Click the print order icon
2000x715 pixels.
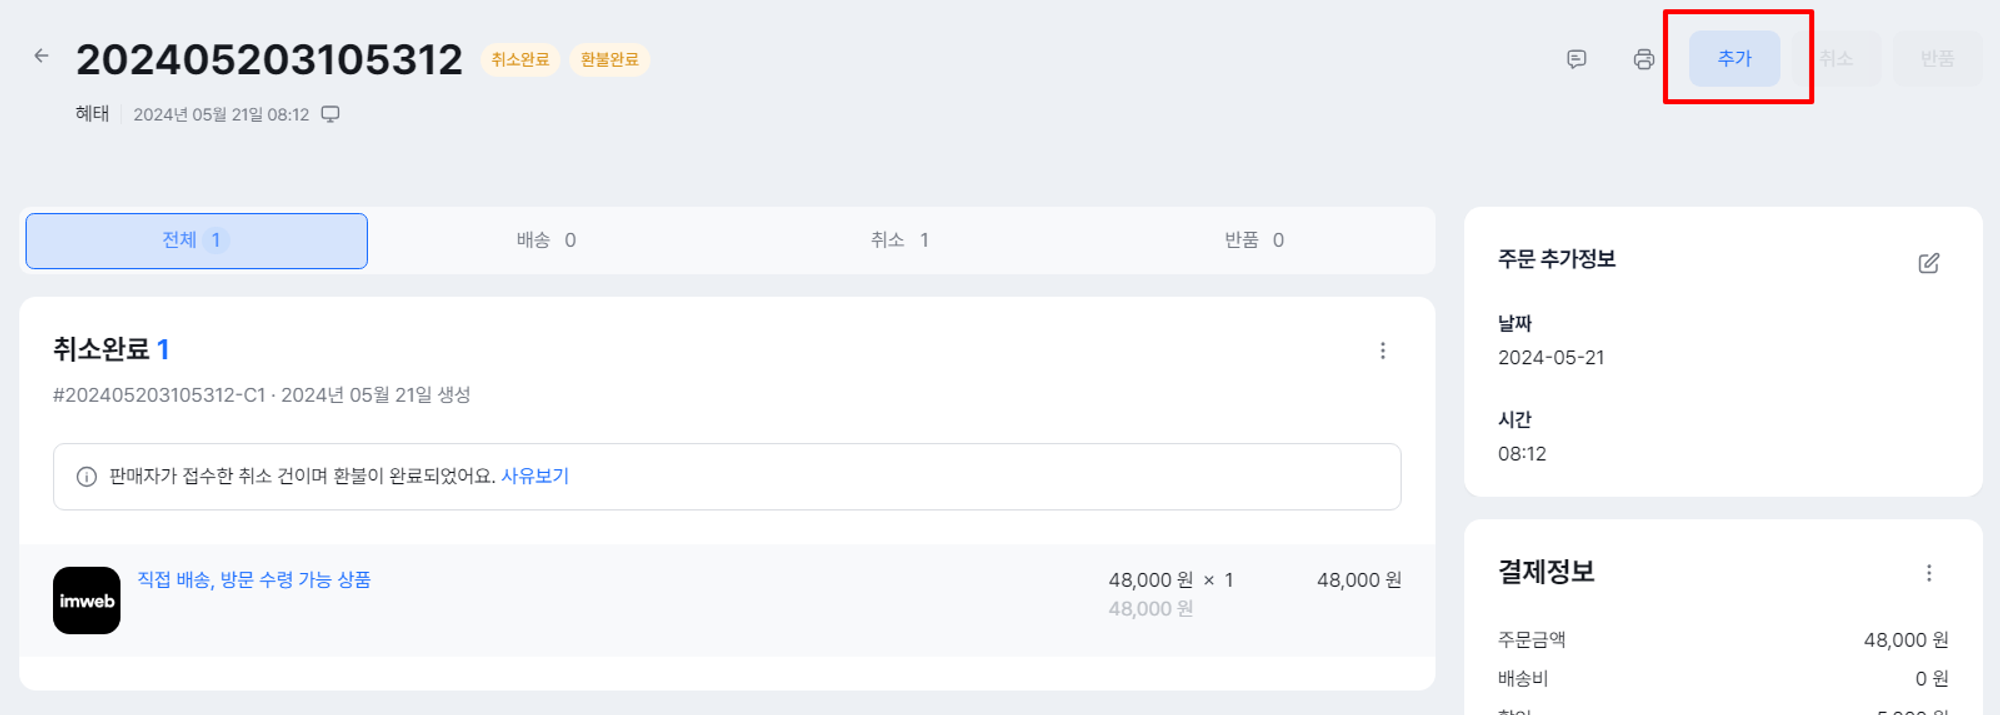coord(1643,59)
